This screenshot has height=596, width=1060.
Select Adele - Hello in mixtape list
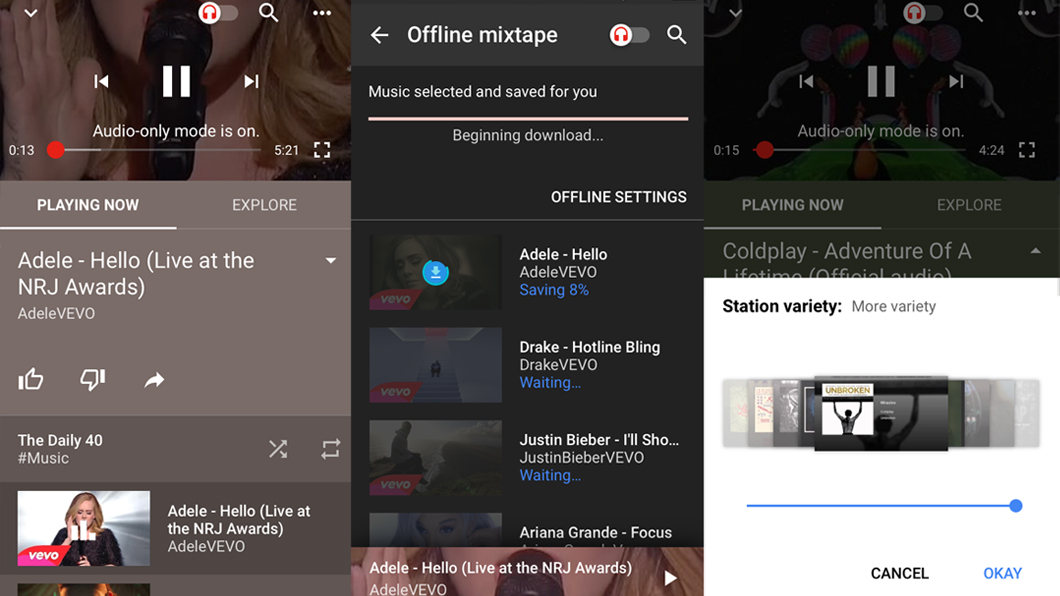point(563,254)
